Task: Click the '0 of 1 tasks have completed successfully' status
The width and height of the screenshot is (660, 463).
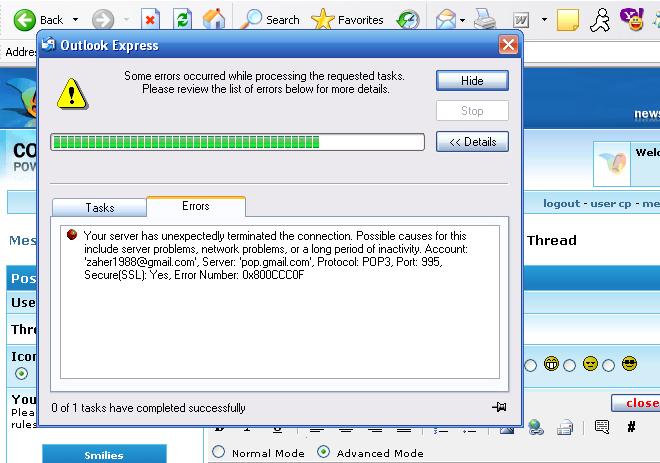Action: click(148, 408)
